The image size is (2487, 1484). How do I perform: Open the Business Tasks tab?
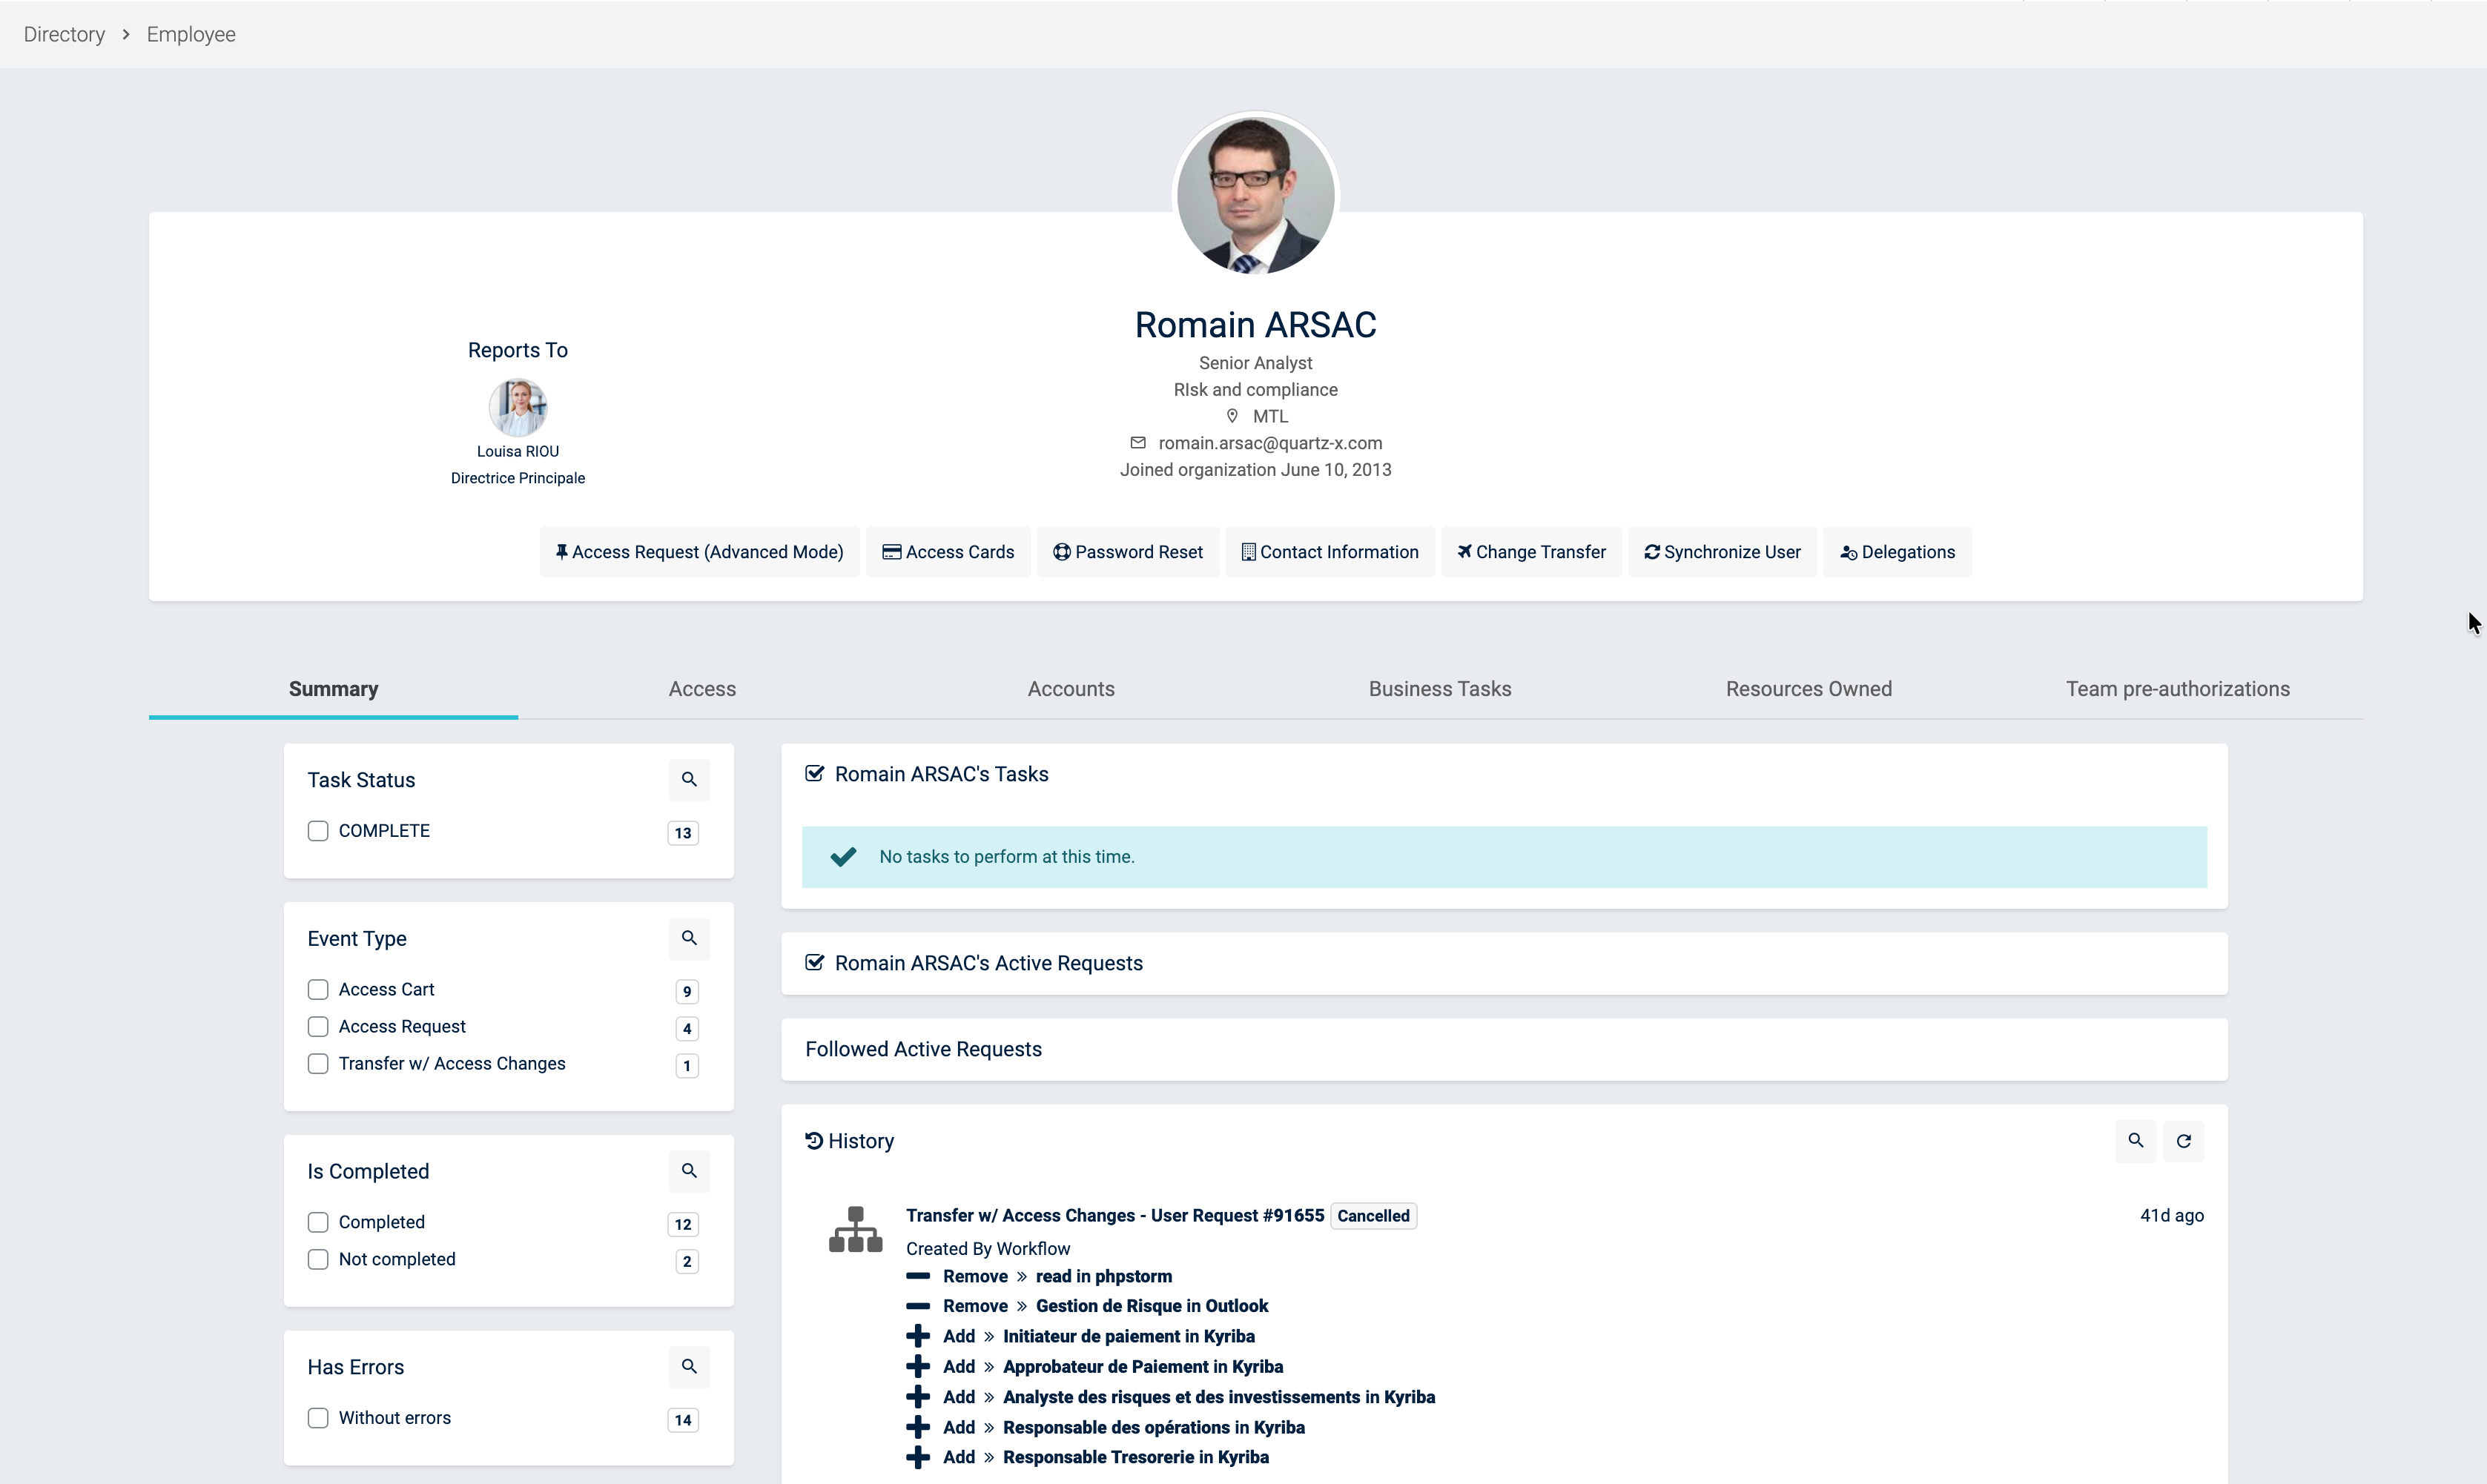(1439, 689)
